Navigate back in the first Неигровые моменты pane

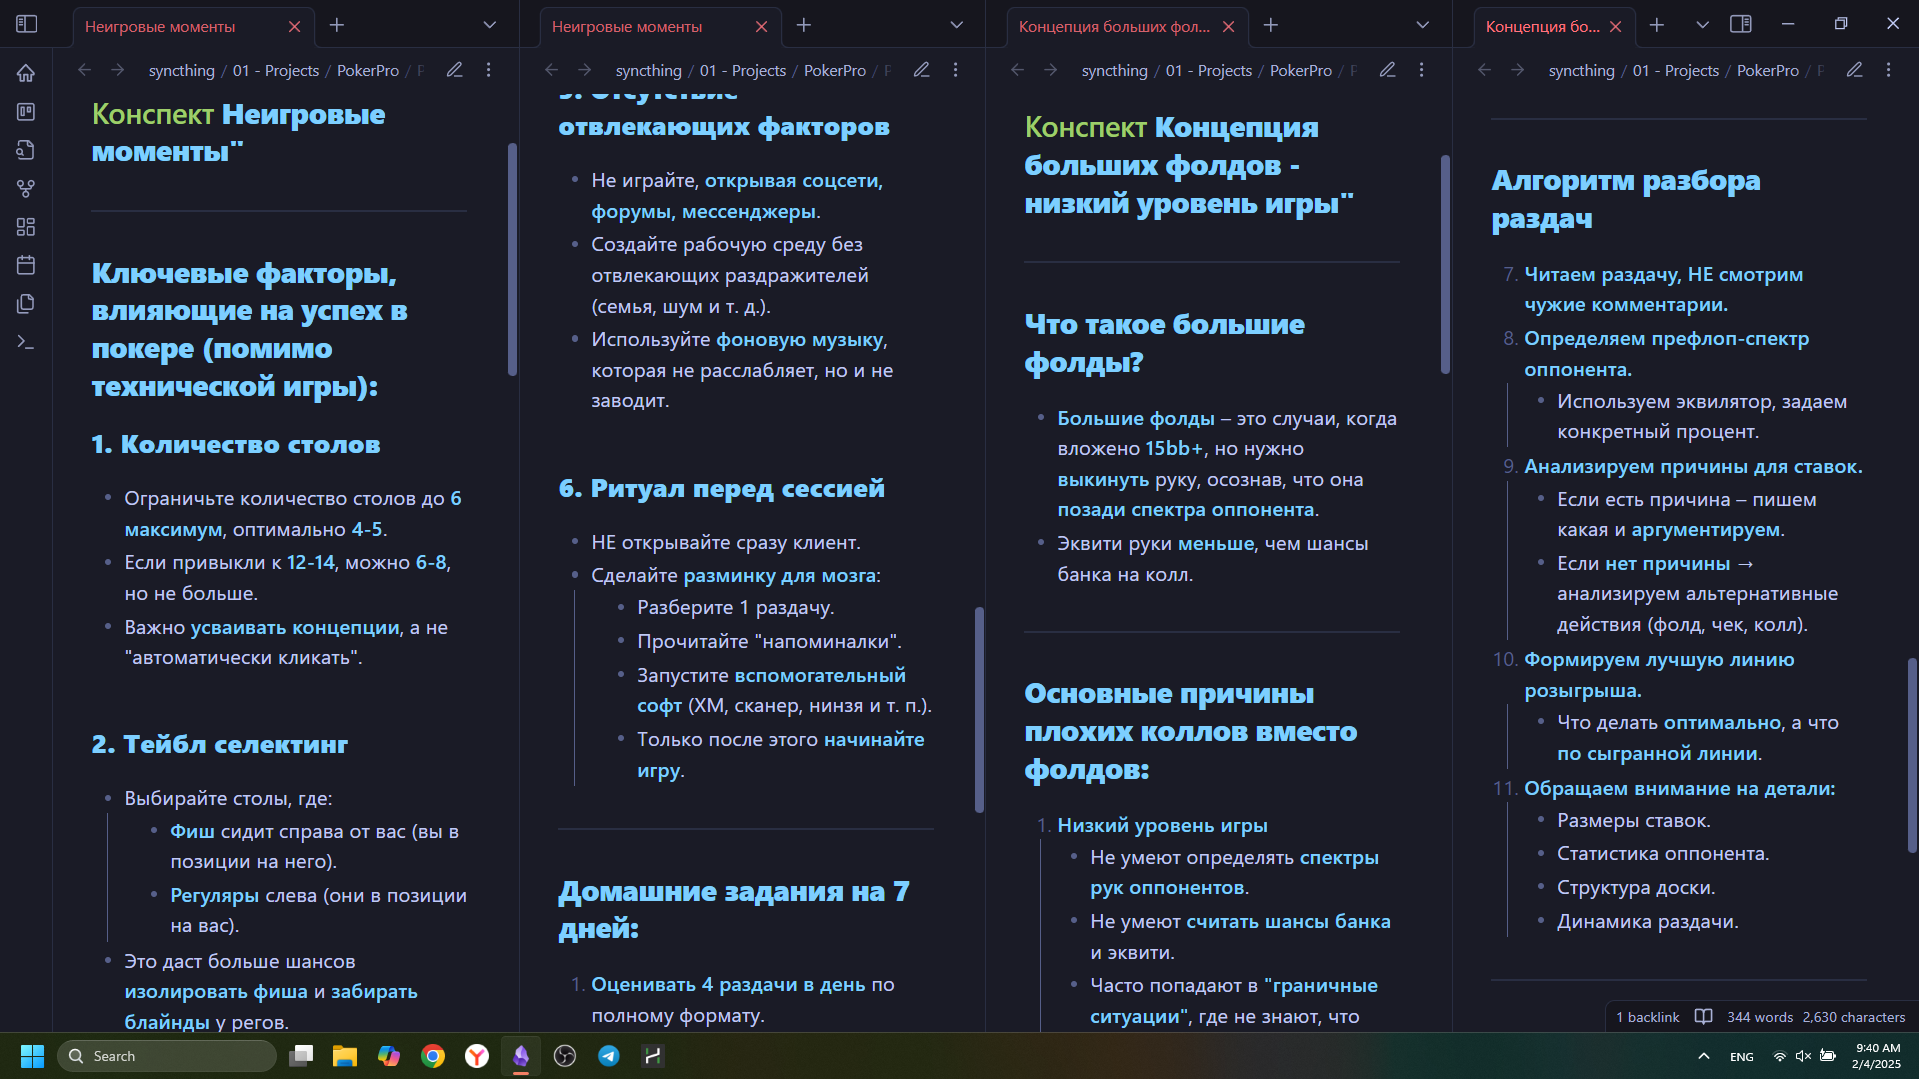point(85,70)
